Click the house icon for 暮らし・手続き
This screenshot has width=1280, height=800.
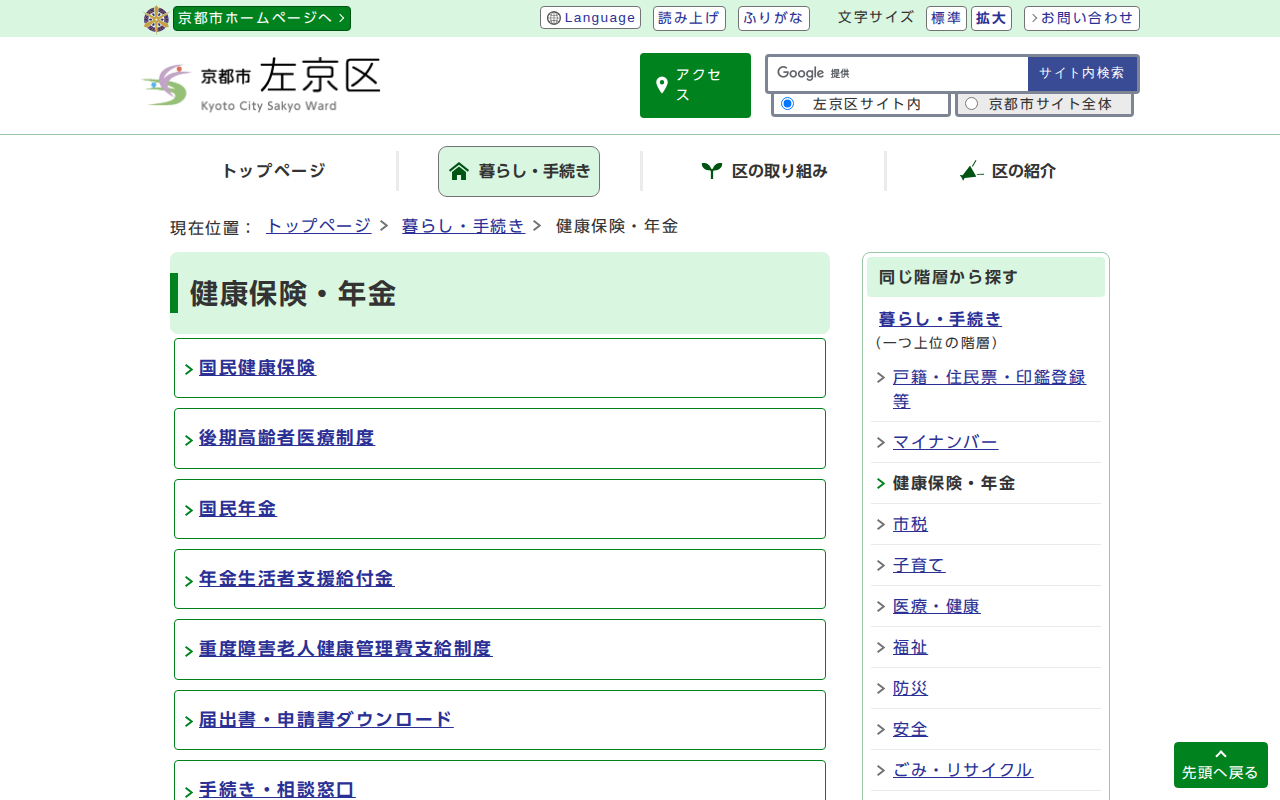point(459,171)
